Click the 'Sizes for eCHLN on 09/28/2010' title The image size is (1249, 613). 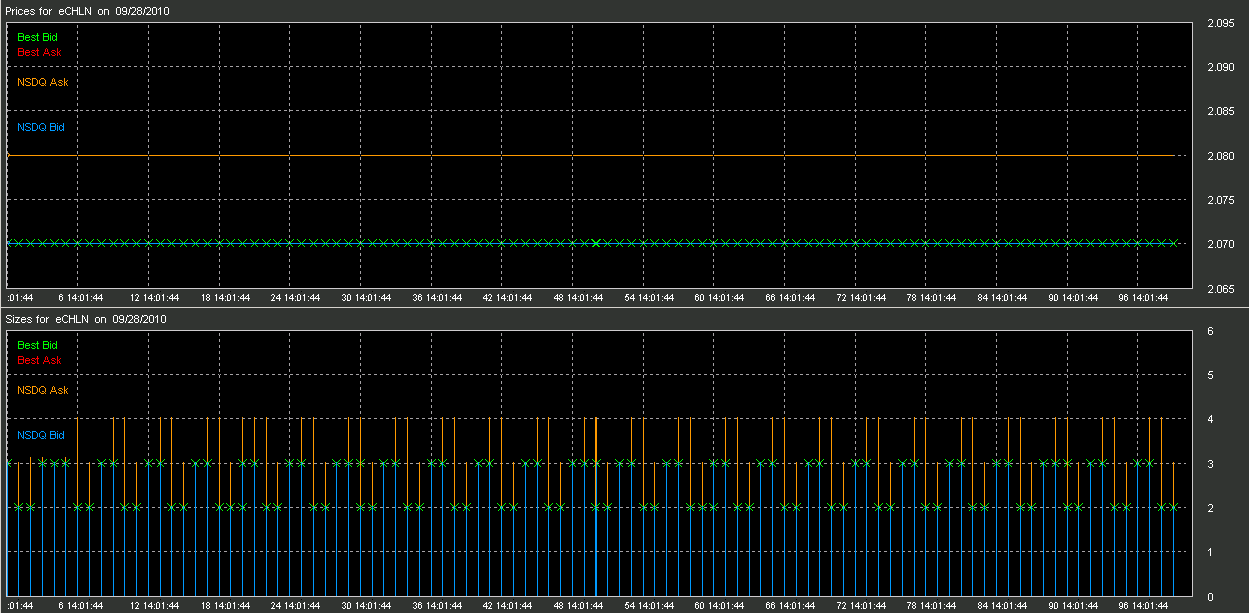pos(86,320)
